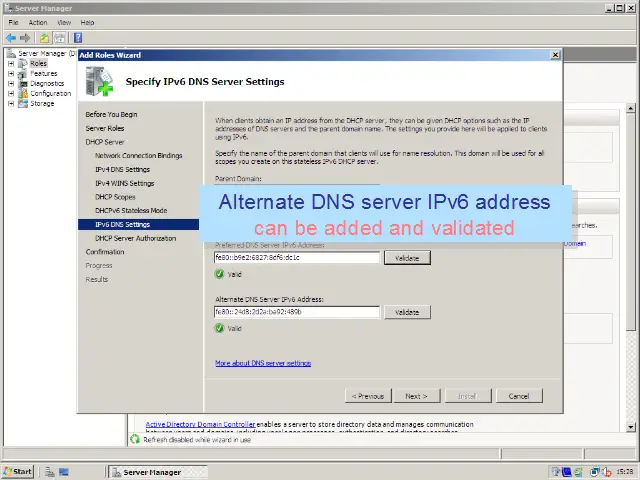Select the Storage tree icon
Screen dimensions: 640x480
coord(23,104)
